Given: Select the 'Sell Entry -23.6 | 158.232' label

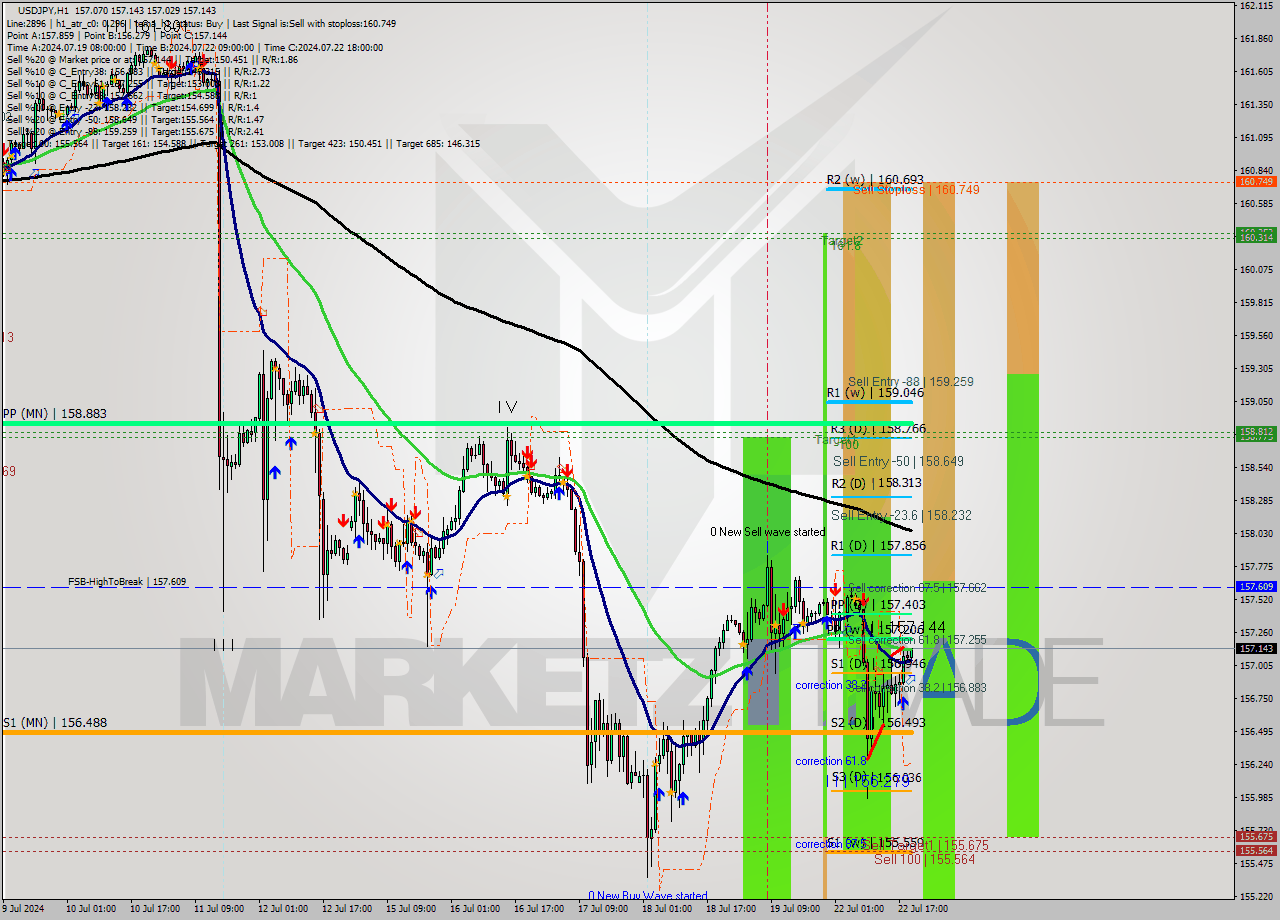Looking at the screenshot, I should pos(901,515).
